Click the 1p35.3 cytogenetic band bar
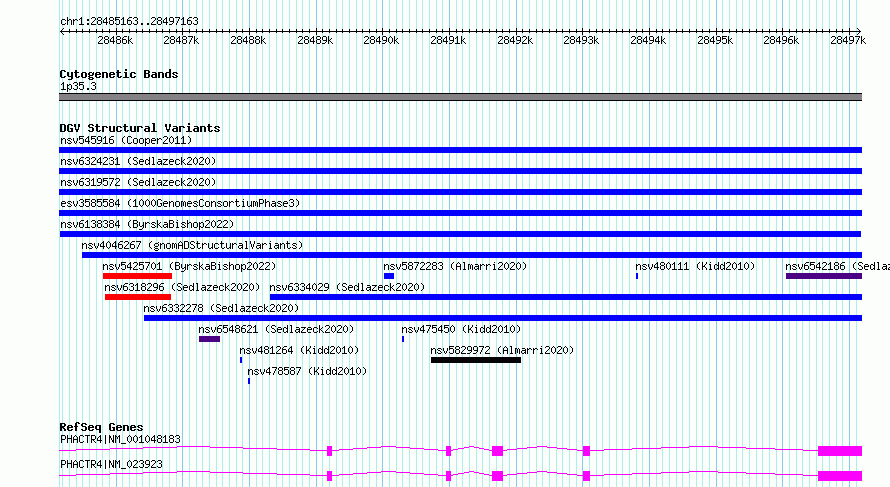This screenshot has width=890, height=487. (x=460, y=97)
